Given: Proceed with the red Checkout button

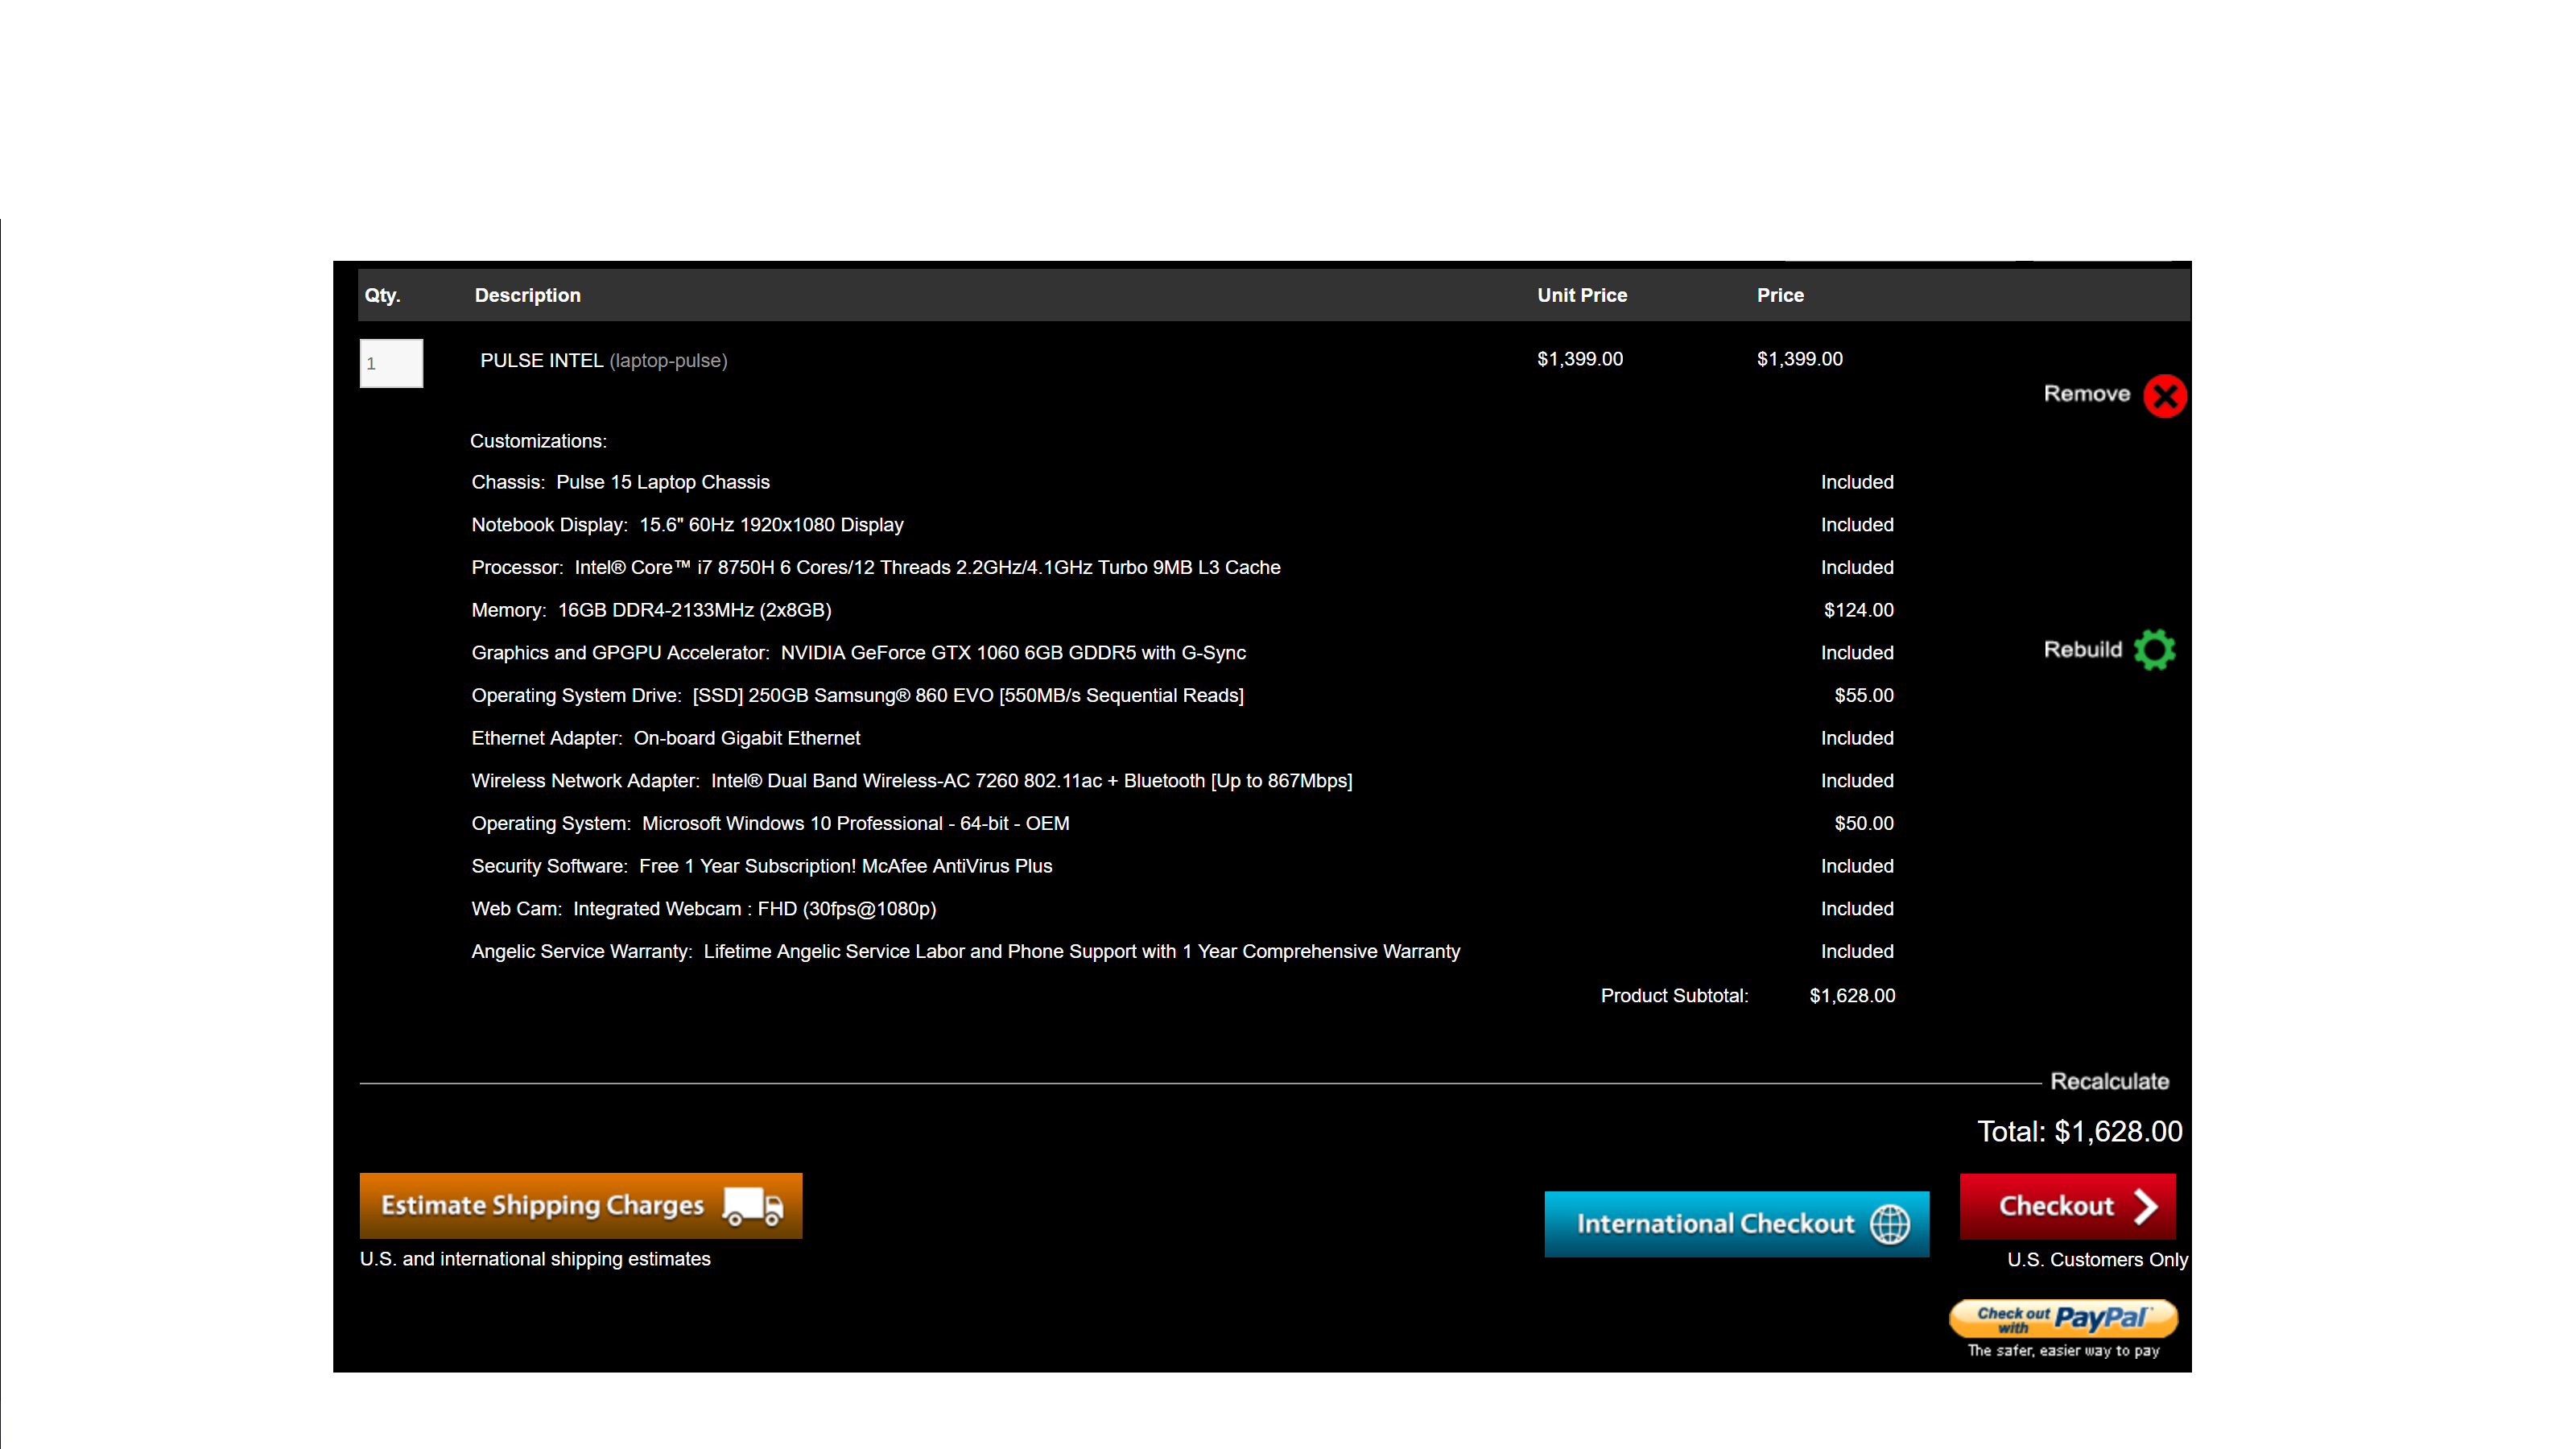Looking at the screenshot, I should [2068, 1206].
